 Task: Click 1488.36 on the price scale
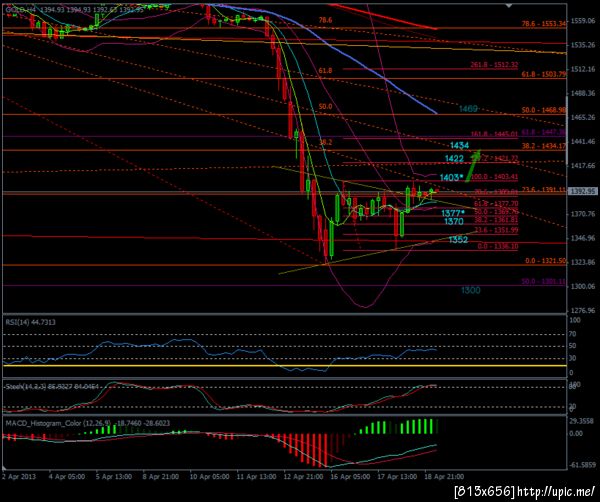[x=581, y=93]
